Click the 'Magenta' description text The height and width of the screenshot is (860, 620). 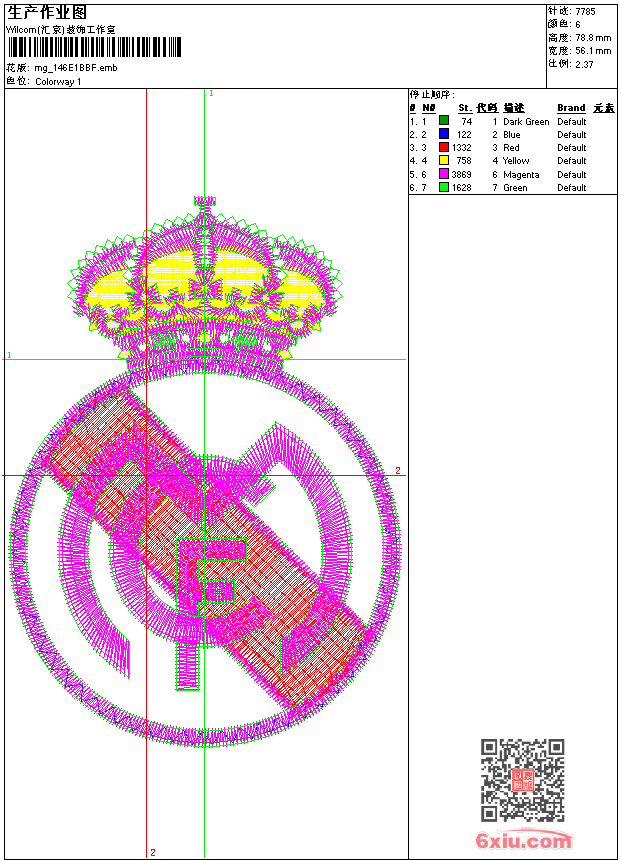pyautogui.click(x=521, y=174)
